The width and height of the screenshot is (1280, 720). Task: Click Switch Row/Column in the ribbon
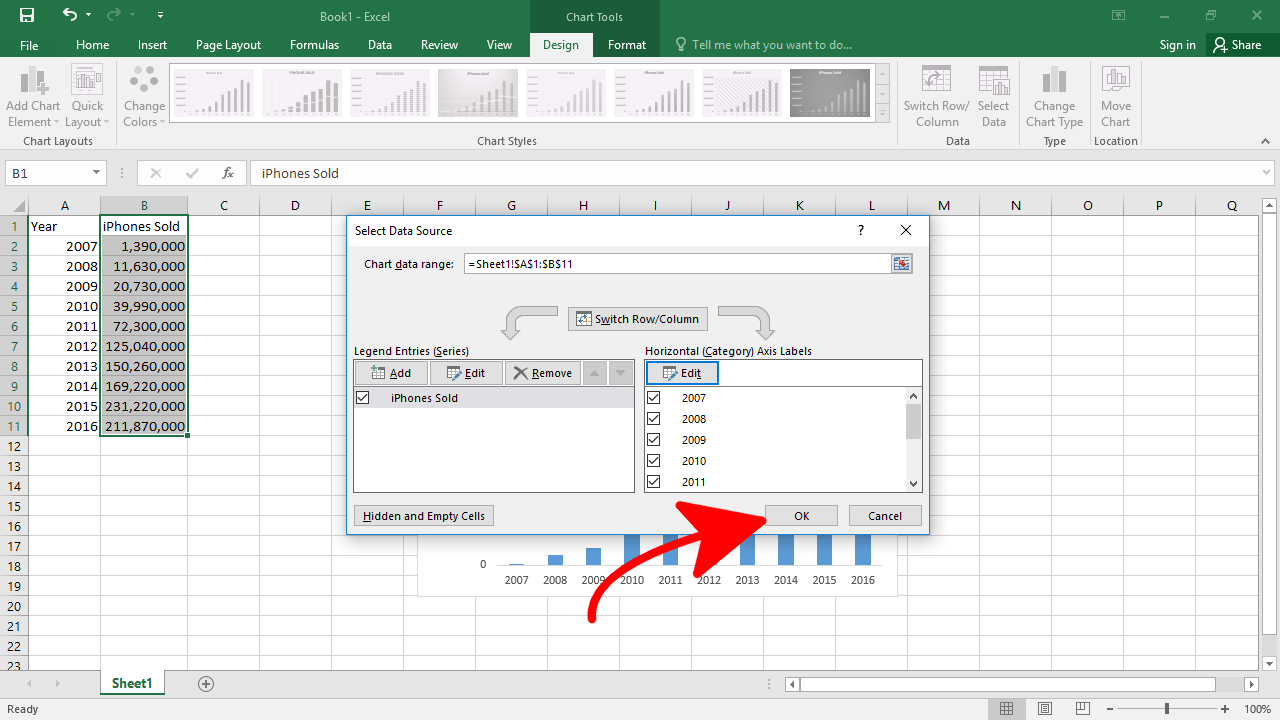(x=936, y=97)
